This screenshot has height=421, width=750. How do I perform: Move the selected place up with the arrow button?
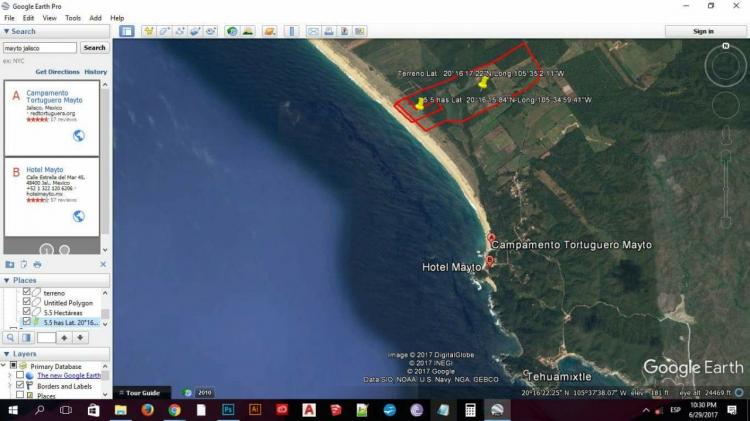[64, 338]
